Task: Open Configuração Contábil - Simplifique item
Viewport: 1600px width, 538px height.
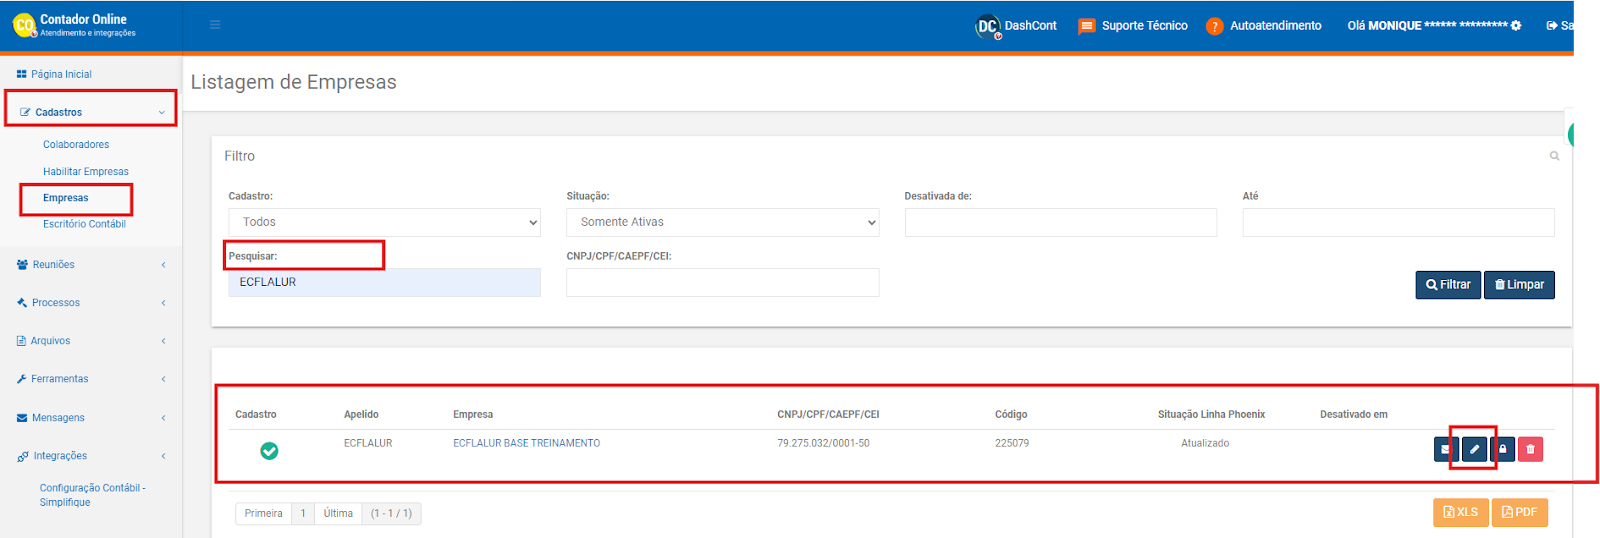Action: point(92,495)
